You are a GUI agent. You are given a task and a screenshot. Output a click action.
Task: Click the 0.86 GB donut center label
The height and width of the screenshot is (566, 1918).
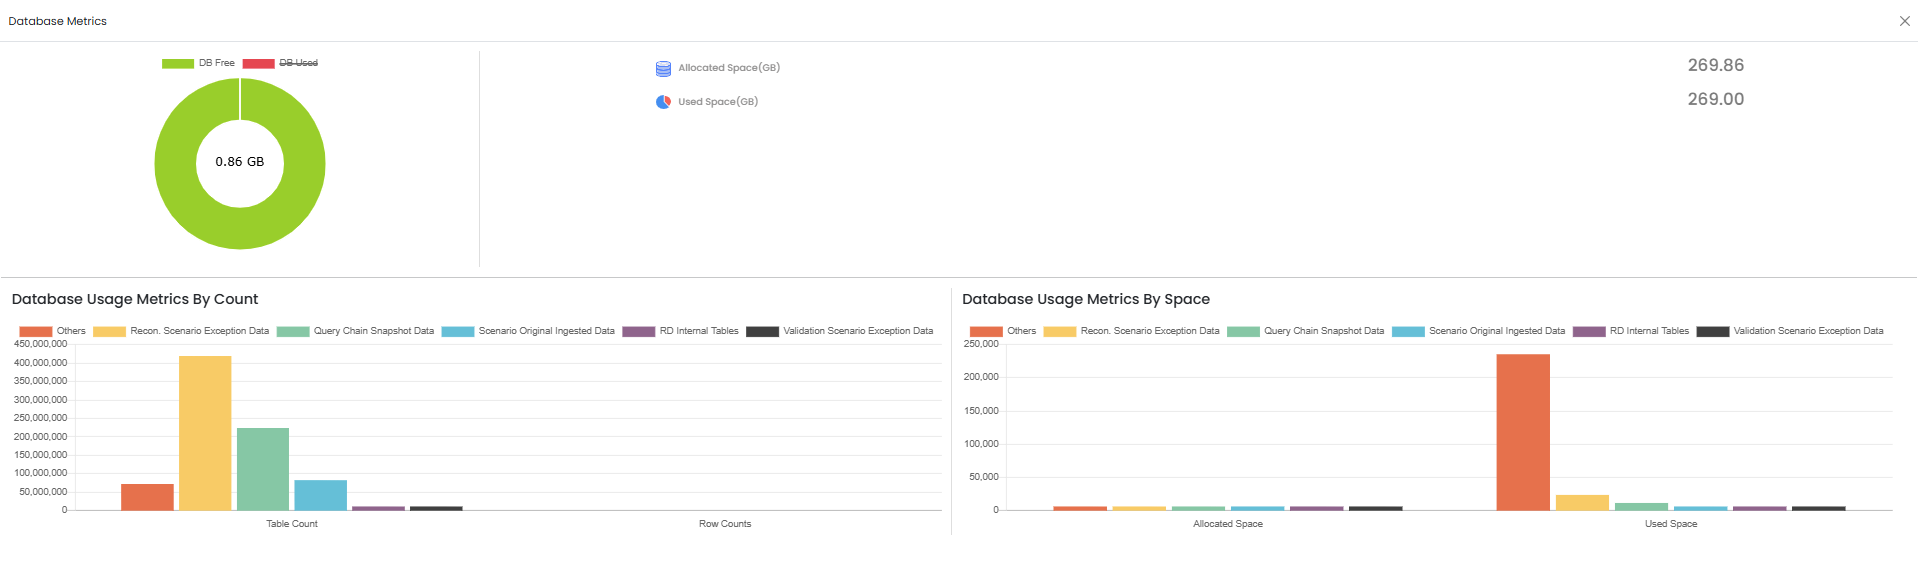[x=240, y=162]
